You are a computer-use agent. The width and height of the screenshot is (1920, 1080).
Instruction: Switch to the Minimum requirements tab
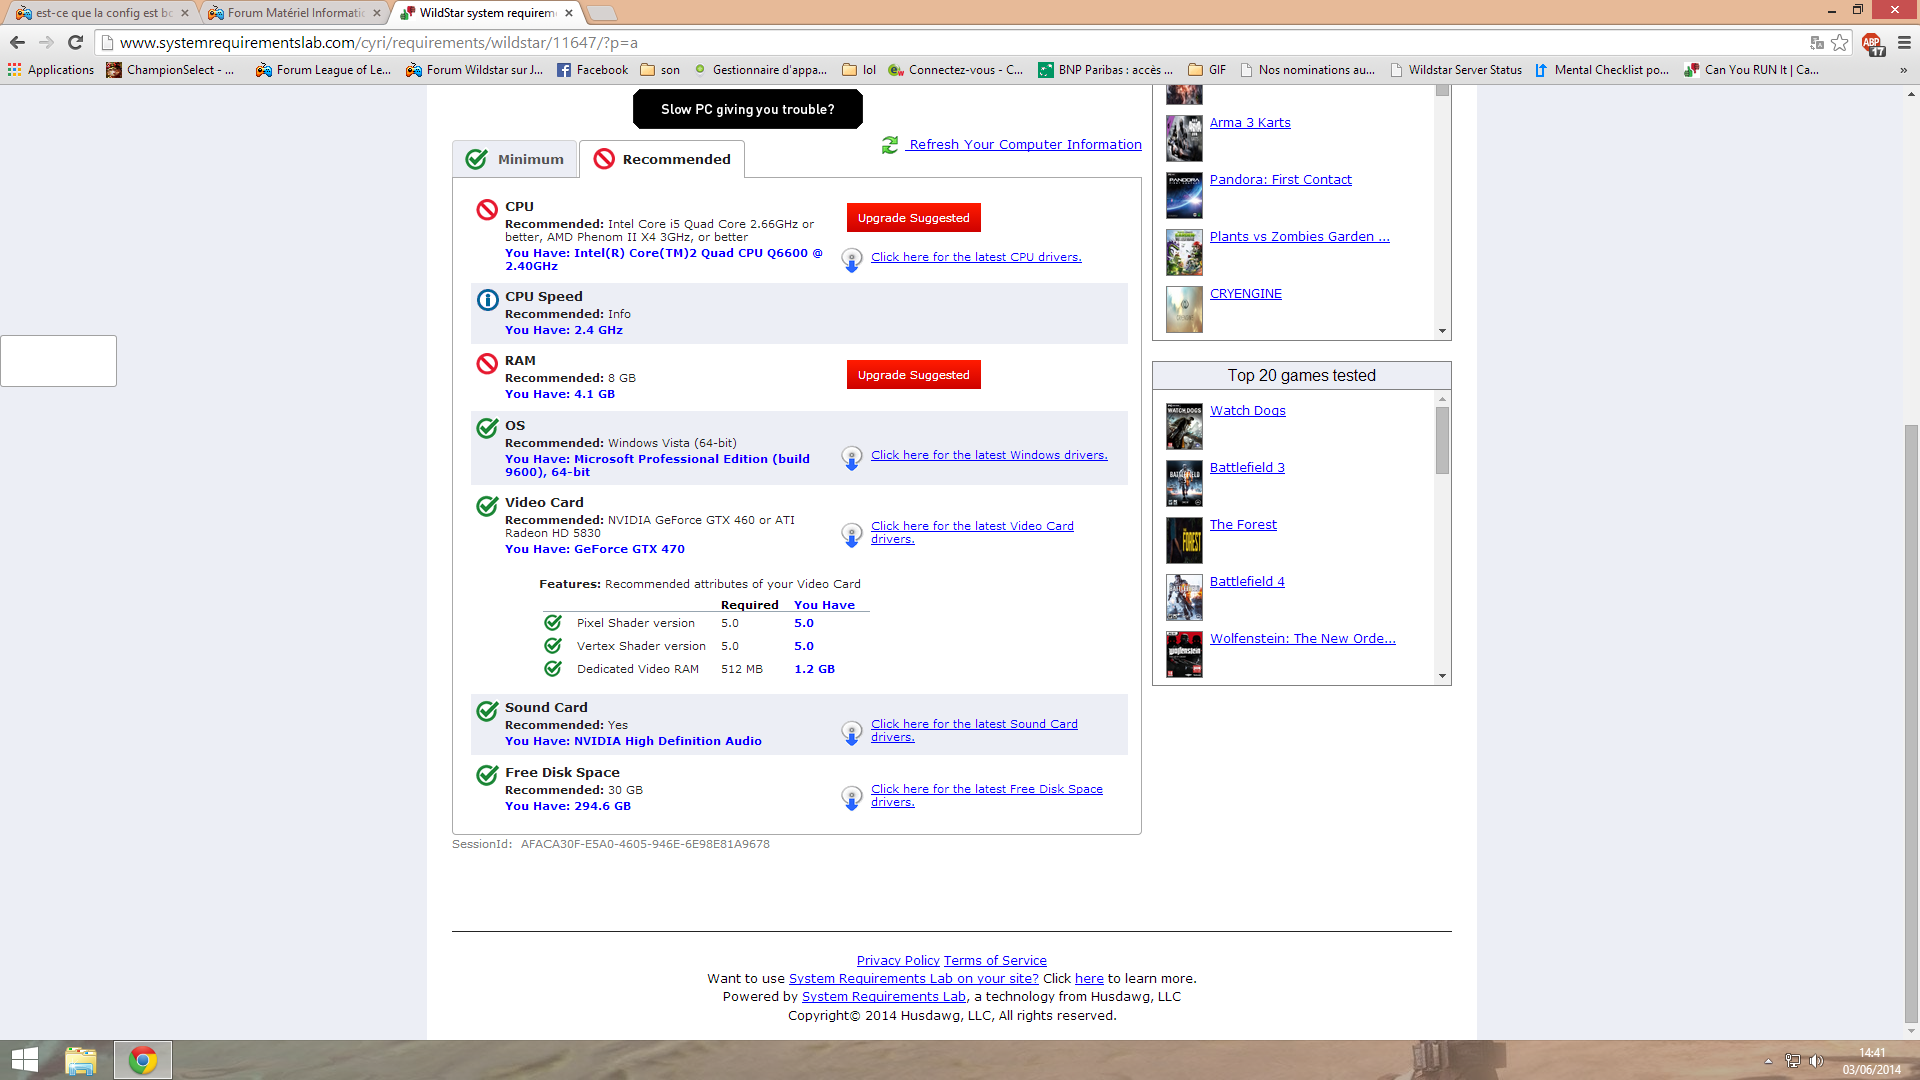coord(516,159)
